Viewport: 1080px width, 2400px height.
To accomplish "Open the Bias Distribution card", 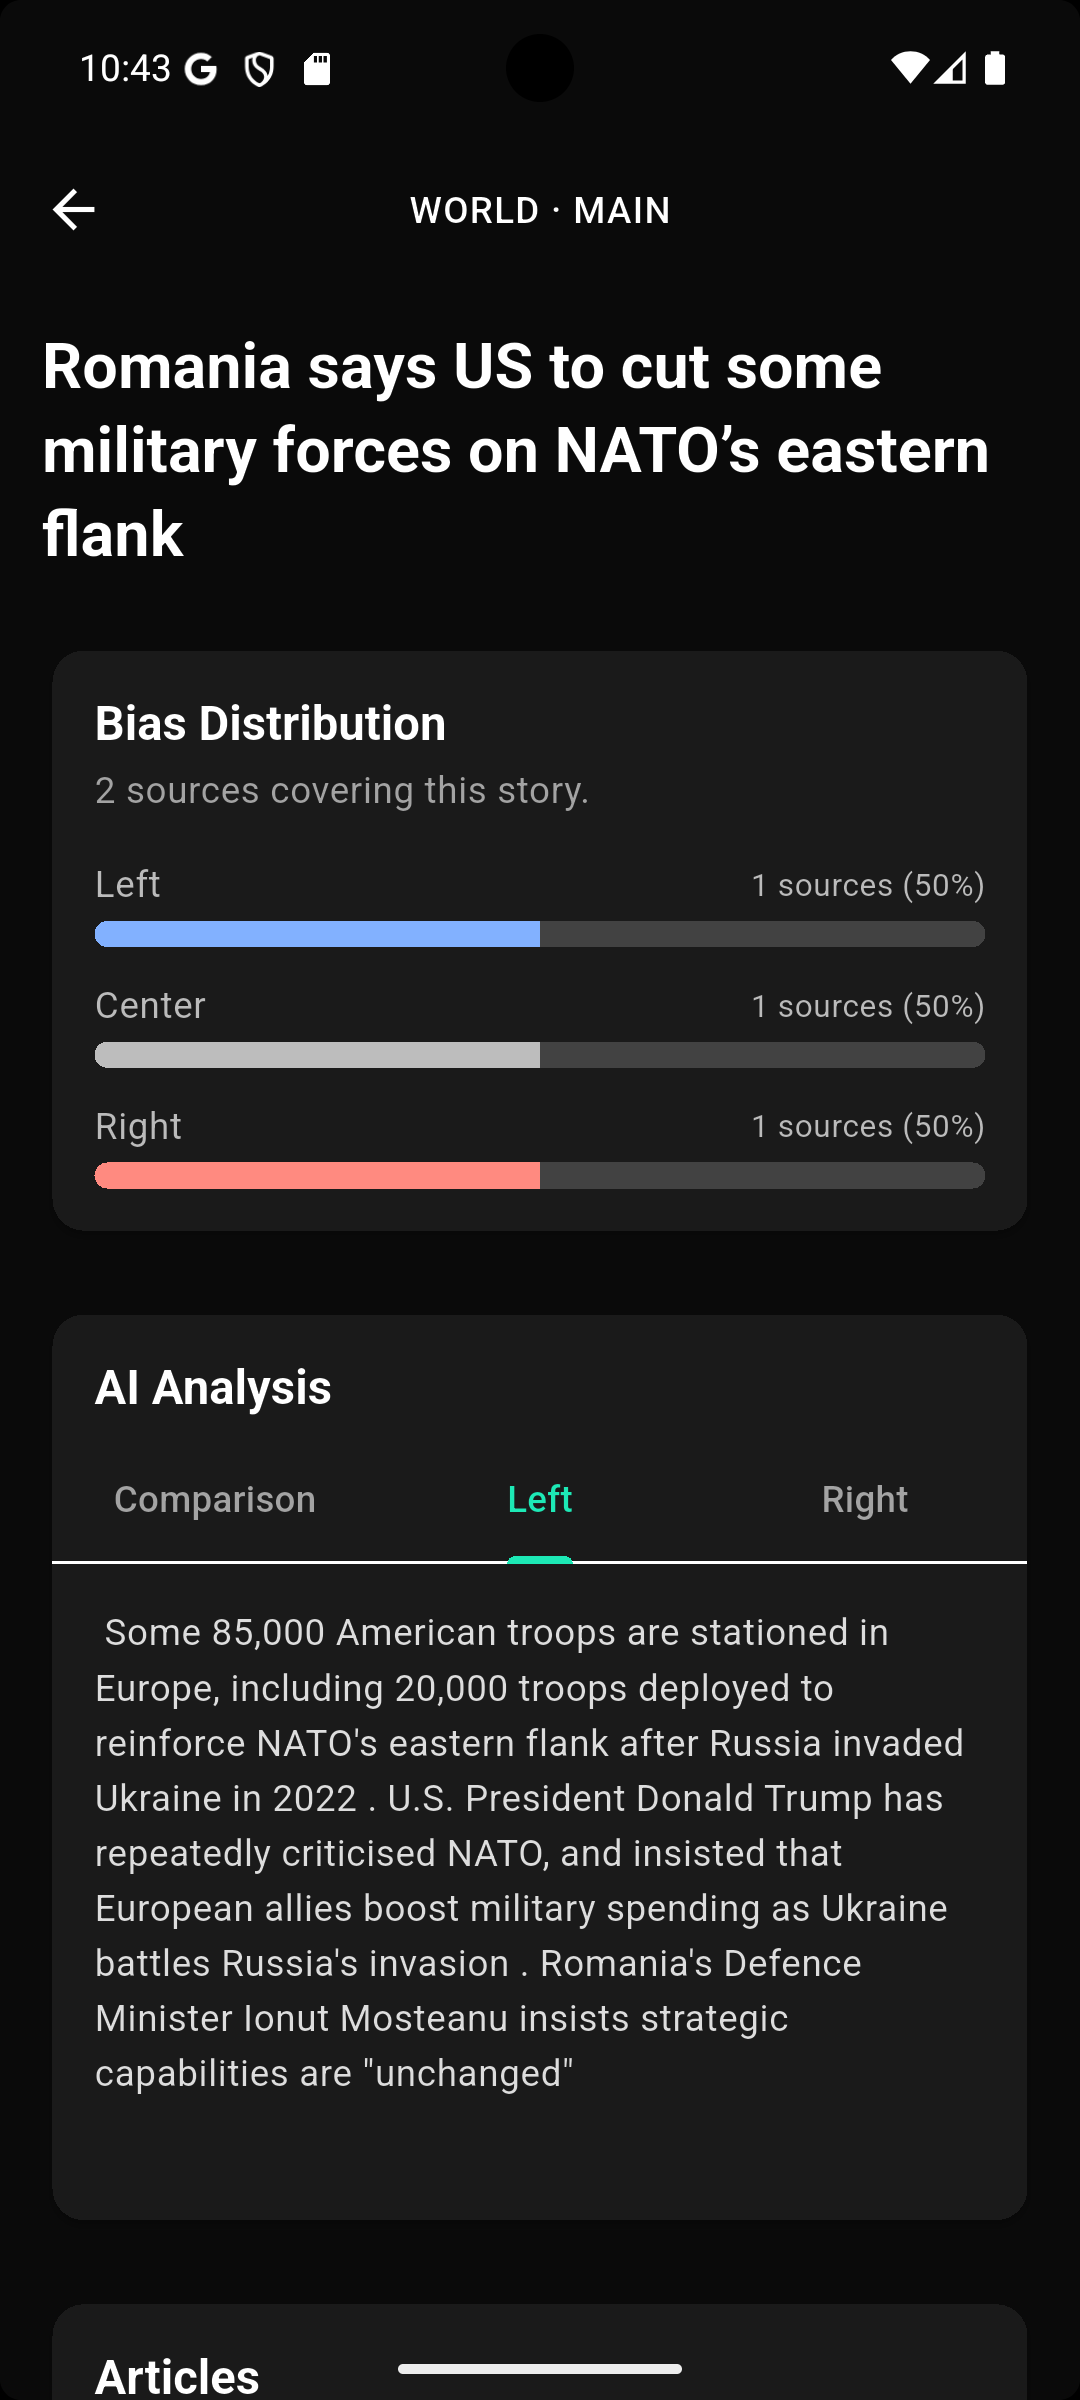I will pos(270,722).
